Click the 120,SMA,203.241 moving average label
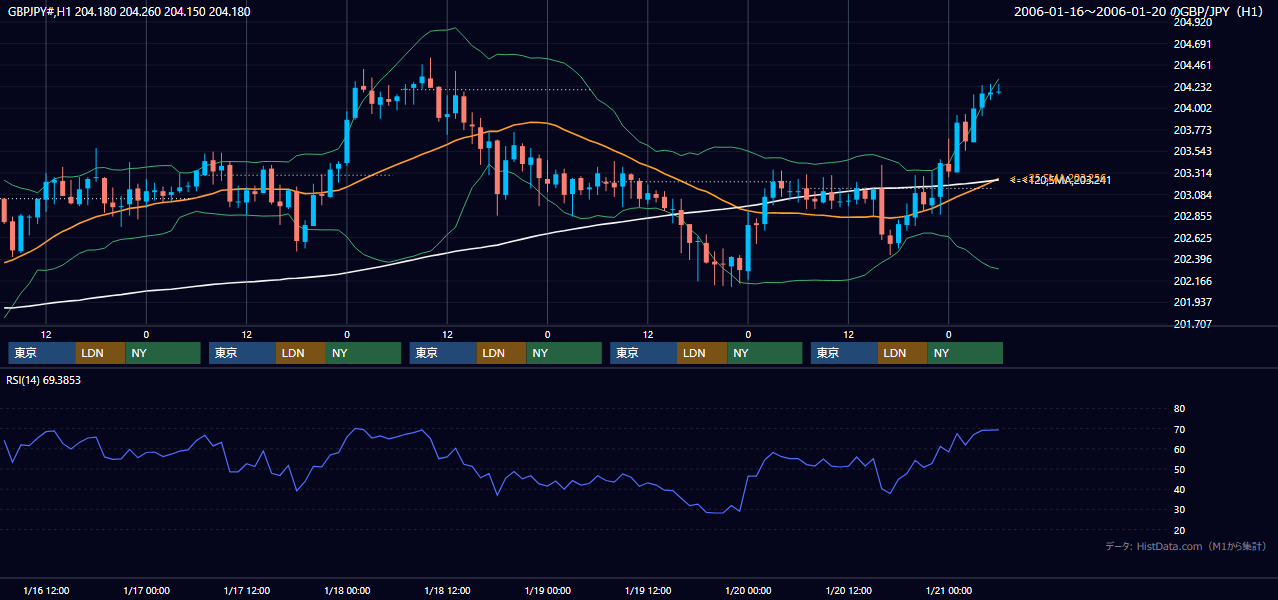The image size is (1278, 600). click(x=1068, y=181)
